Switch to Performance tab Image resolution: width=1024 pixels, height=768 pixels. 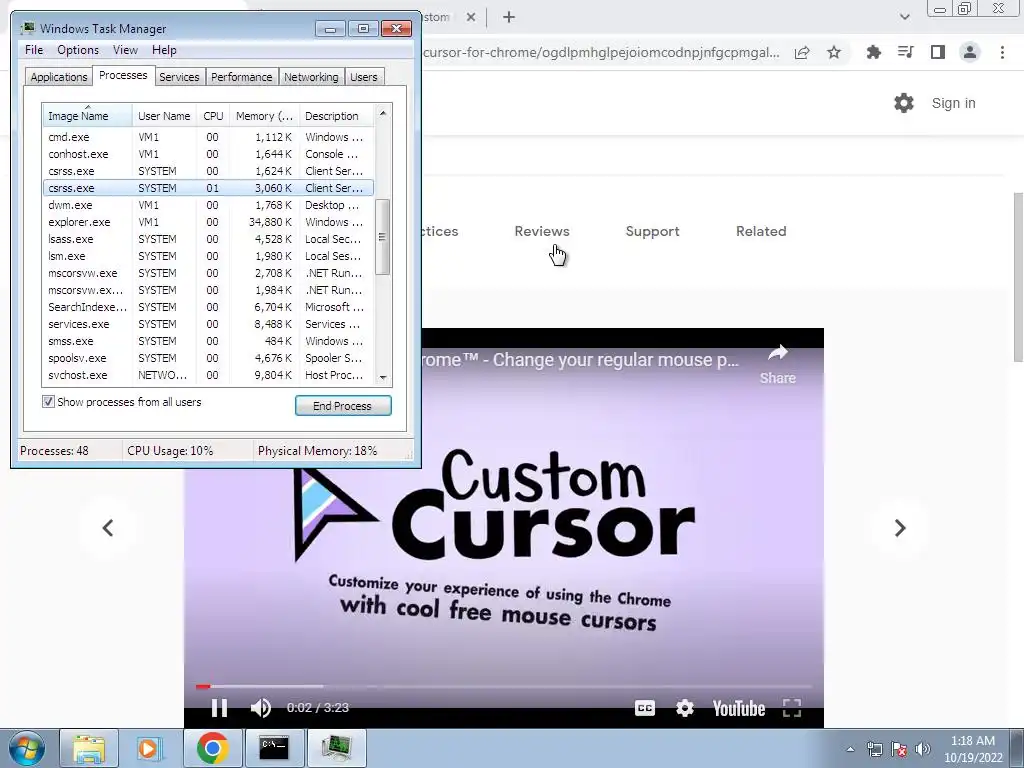click(x=242, y=77)
